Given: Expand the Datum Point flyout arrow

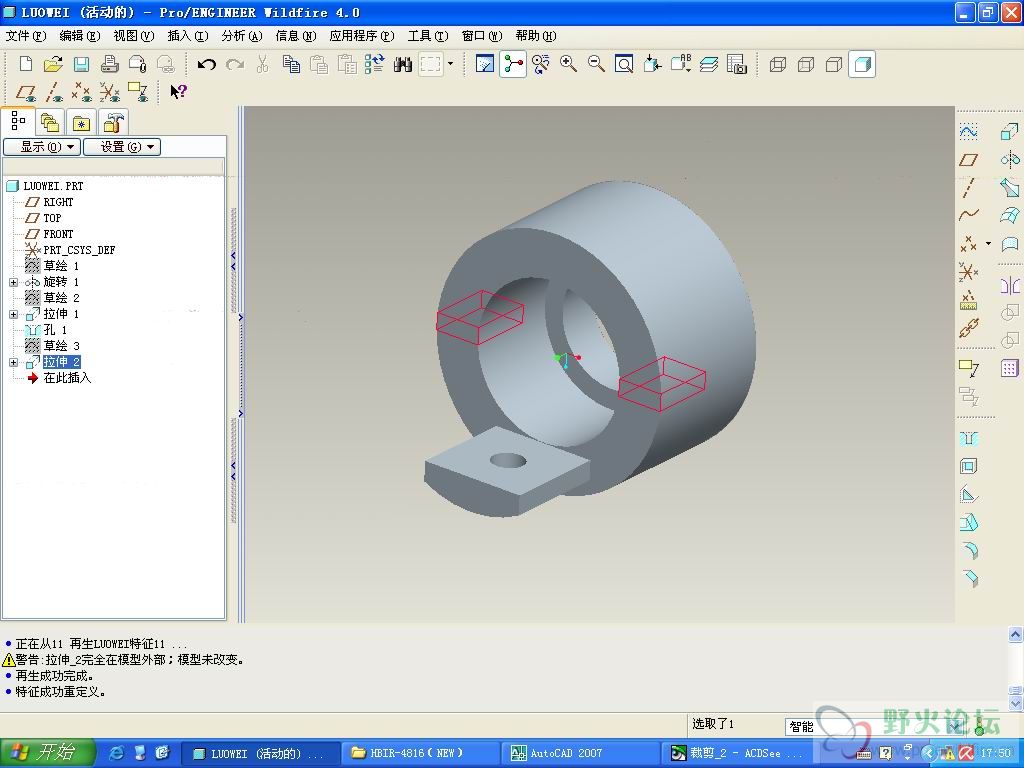Looking at the screenshot, I should (x=988, y=244).
